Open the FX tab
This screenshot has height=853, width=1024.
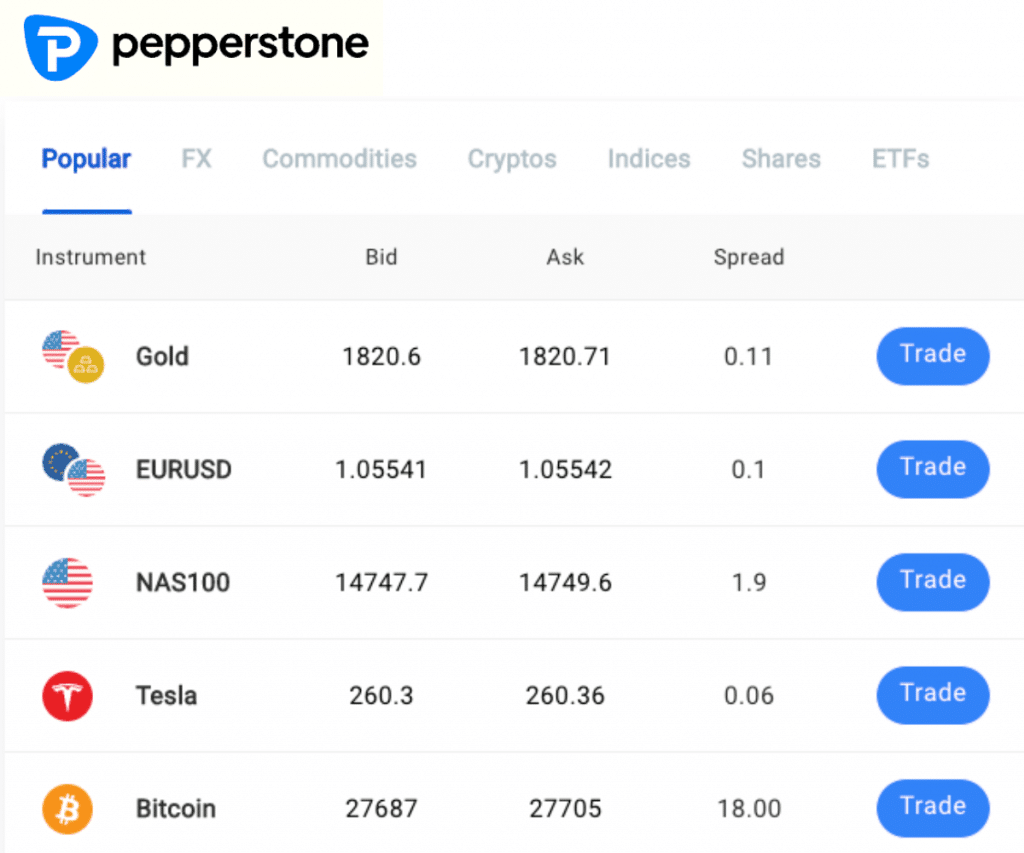tap(196, 159)
